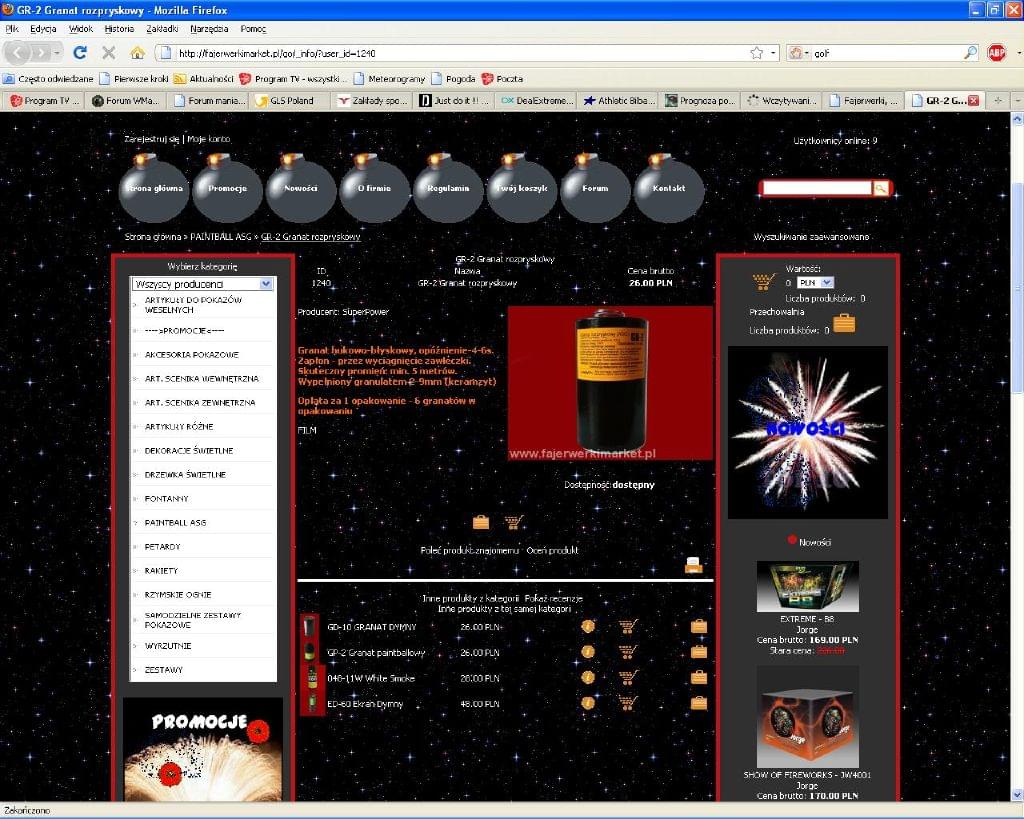The height and width of the screenshot is (819, 1024).
Task: Click the Zarejestruj się link
Action: (x=152, y=139)
